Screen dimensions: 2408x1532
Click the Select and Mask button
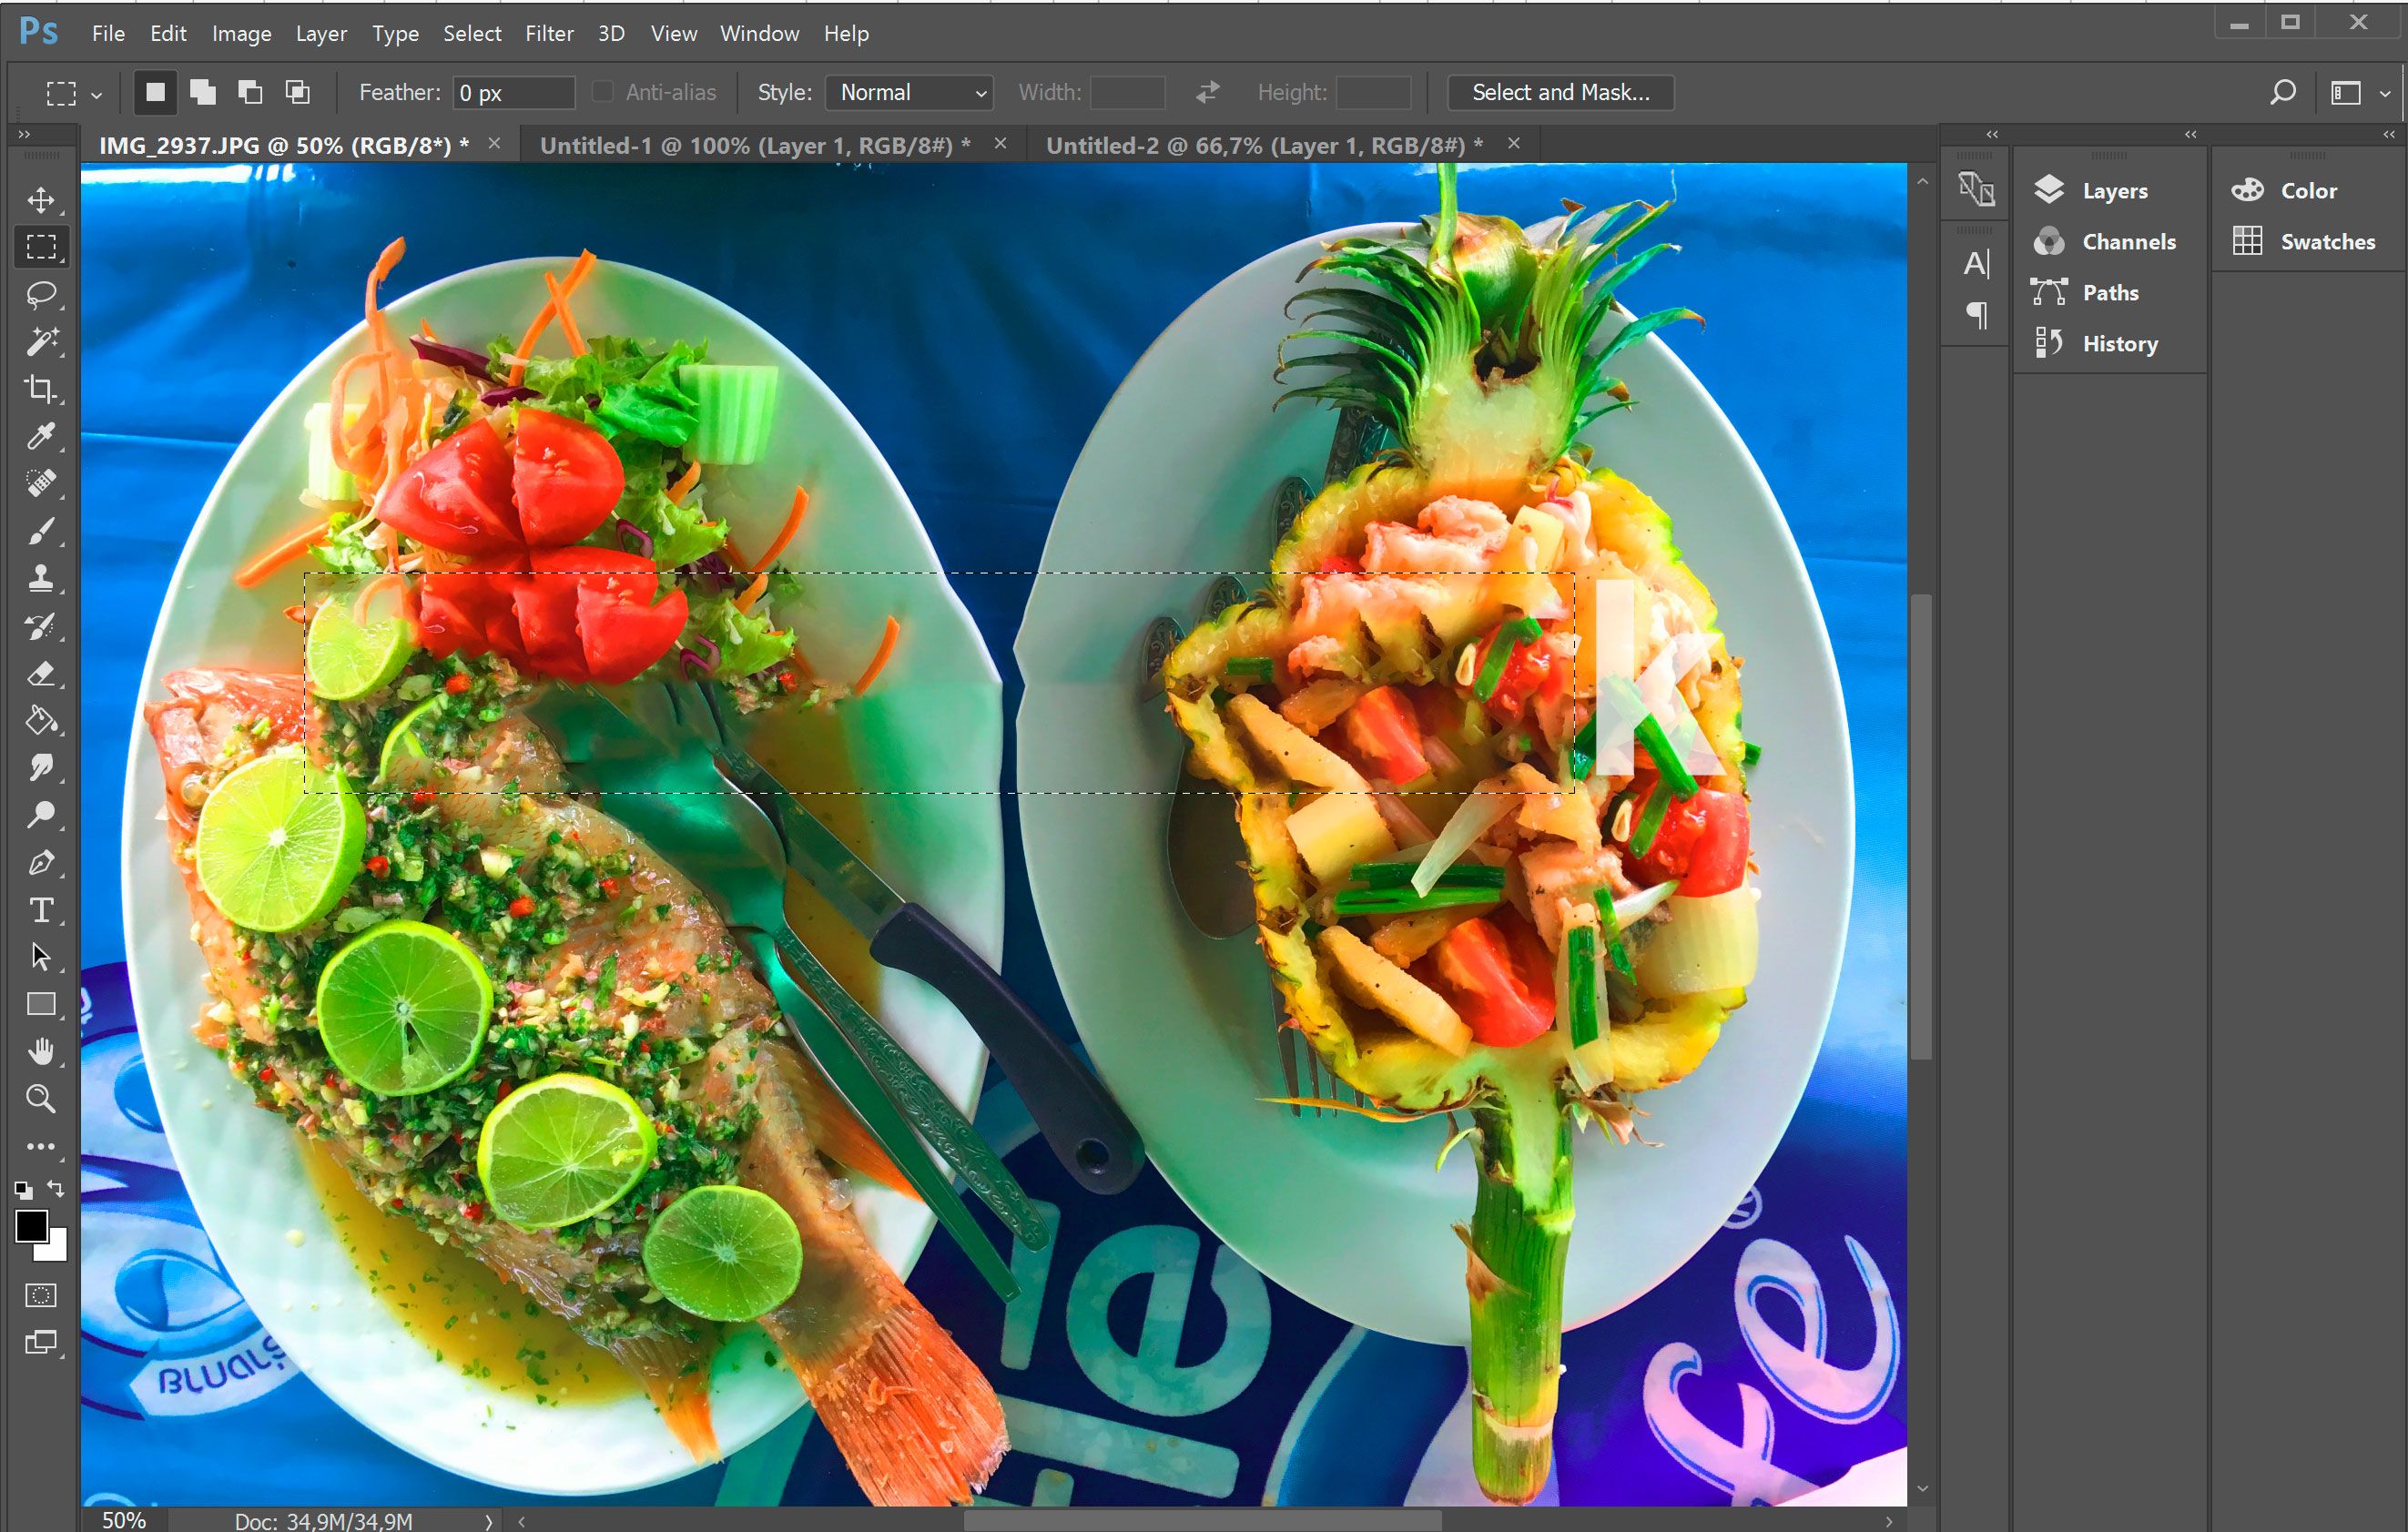click(1559, 89)
